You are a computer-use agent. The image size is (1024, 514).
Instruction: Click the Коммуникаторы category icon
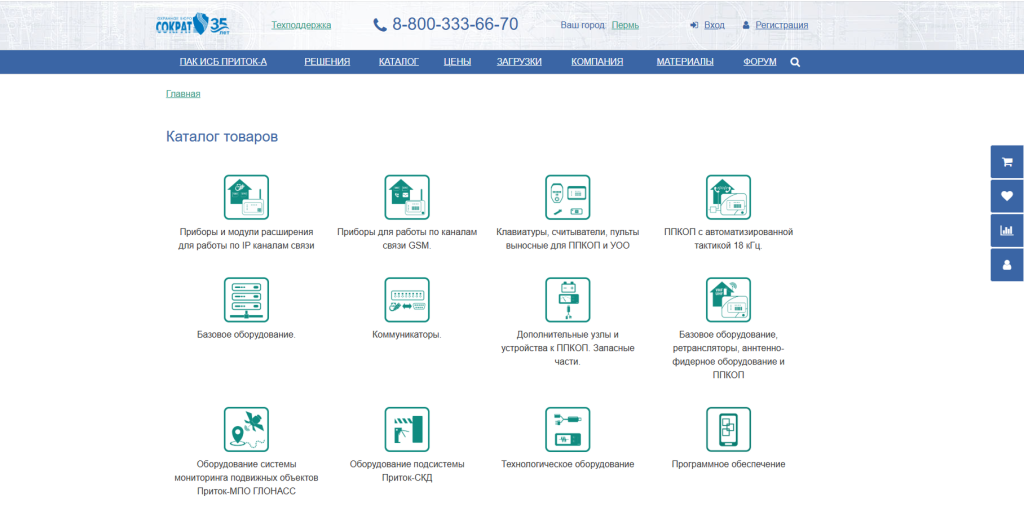[x=407, y=300]
